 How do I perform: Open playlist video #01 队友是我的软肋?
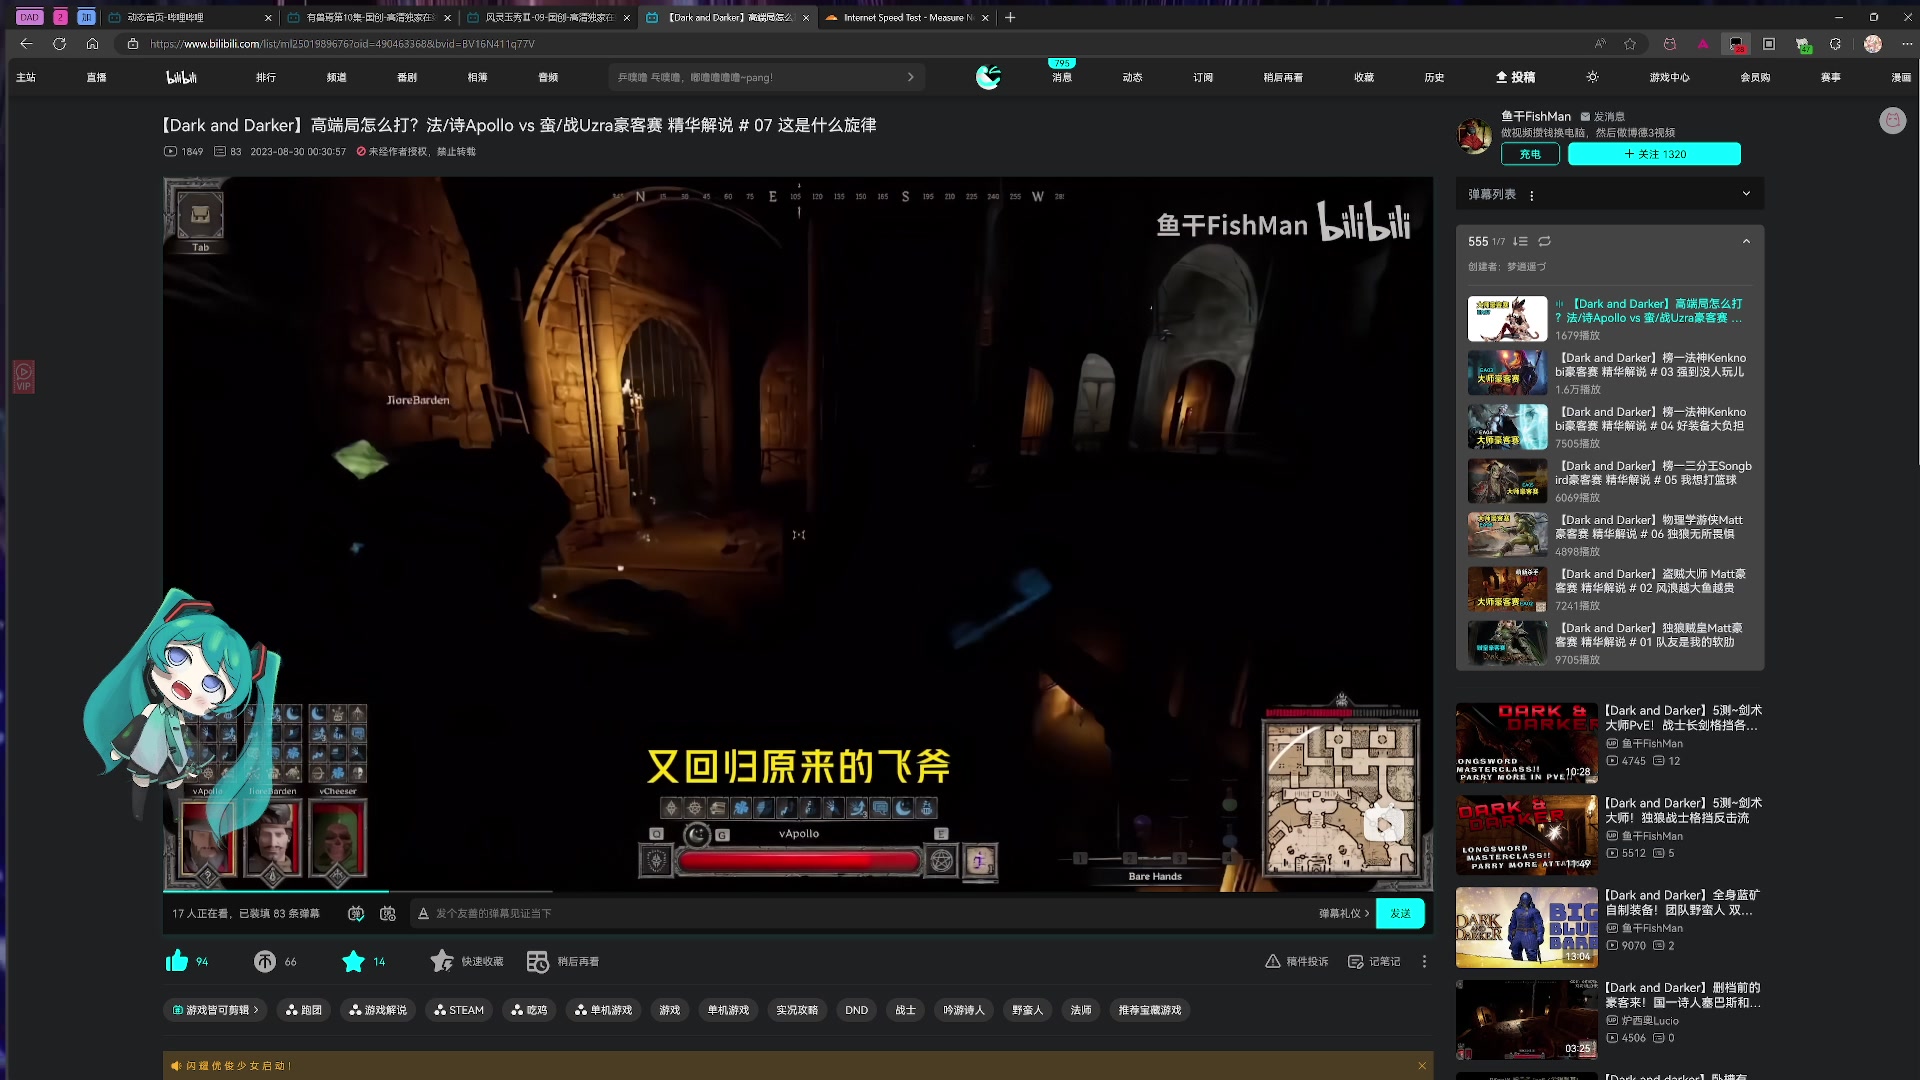[x=1610, y=642]
